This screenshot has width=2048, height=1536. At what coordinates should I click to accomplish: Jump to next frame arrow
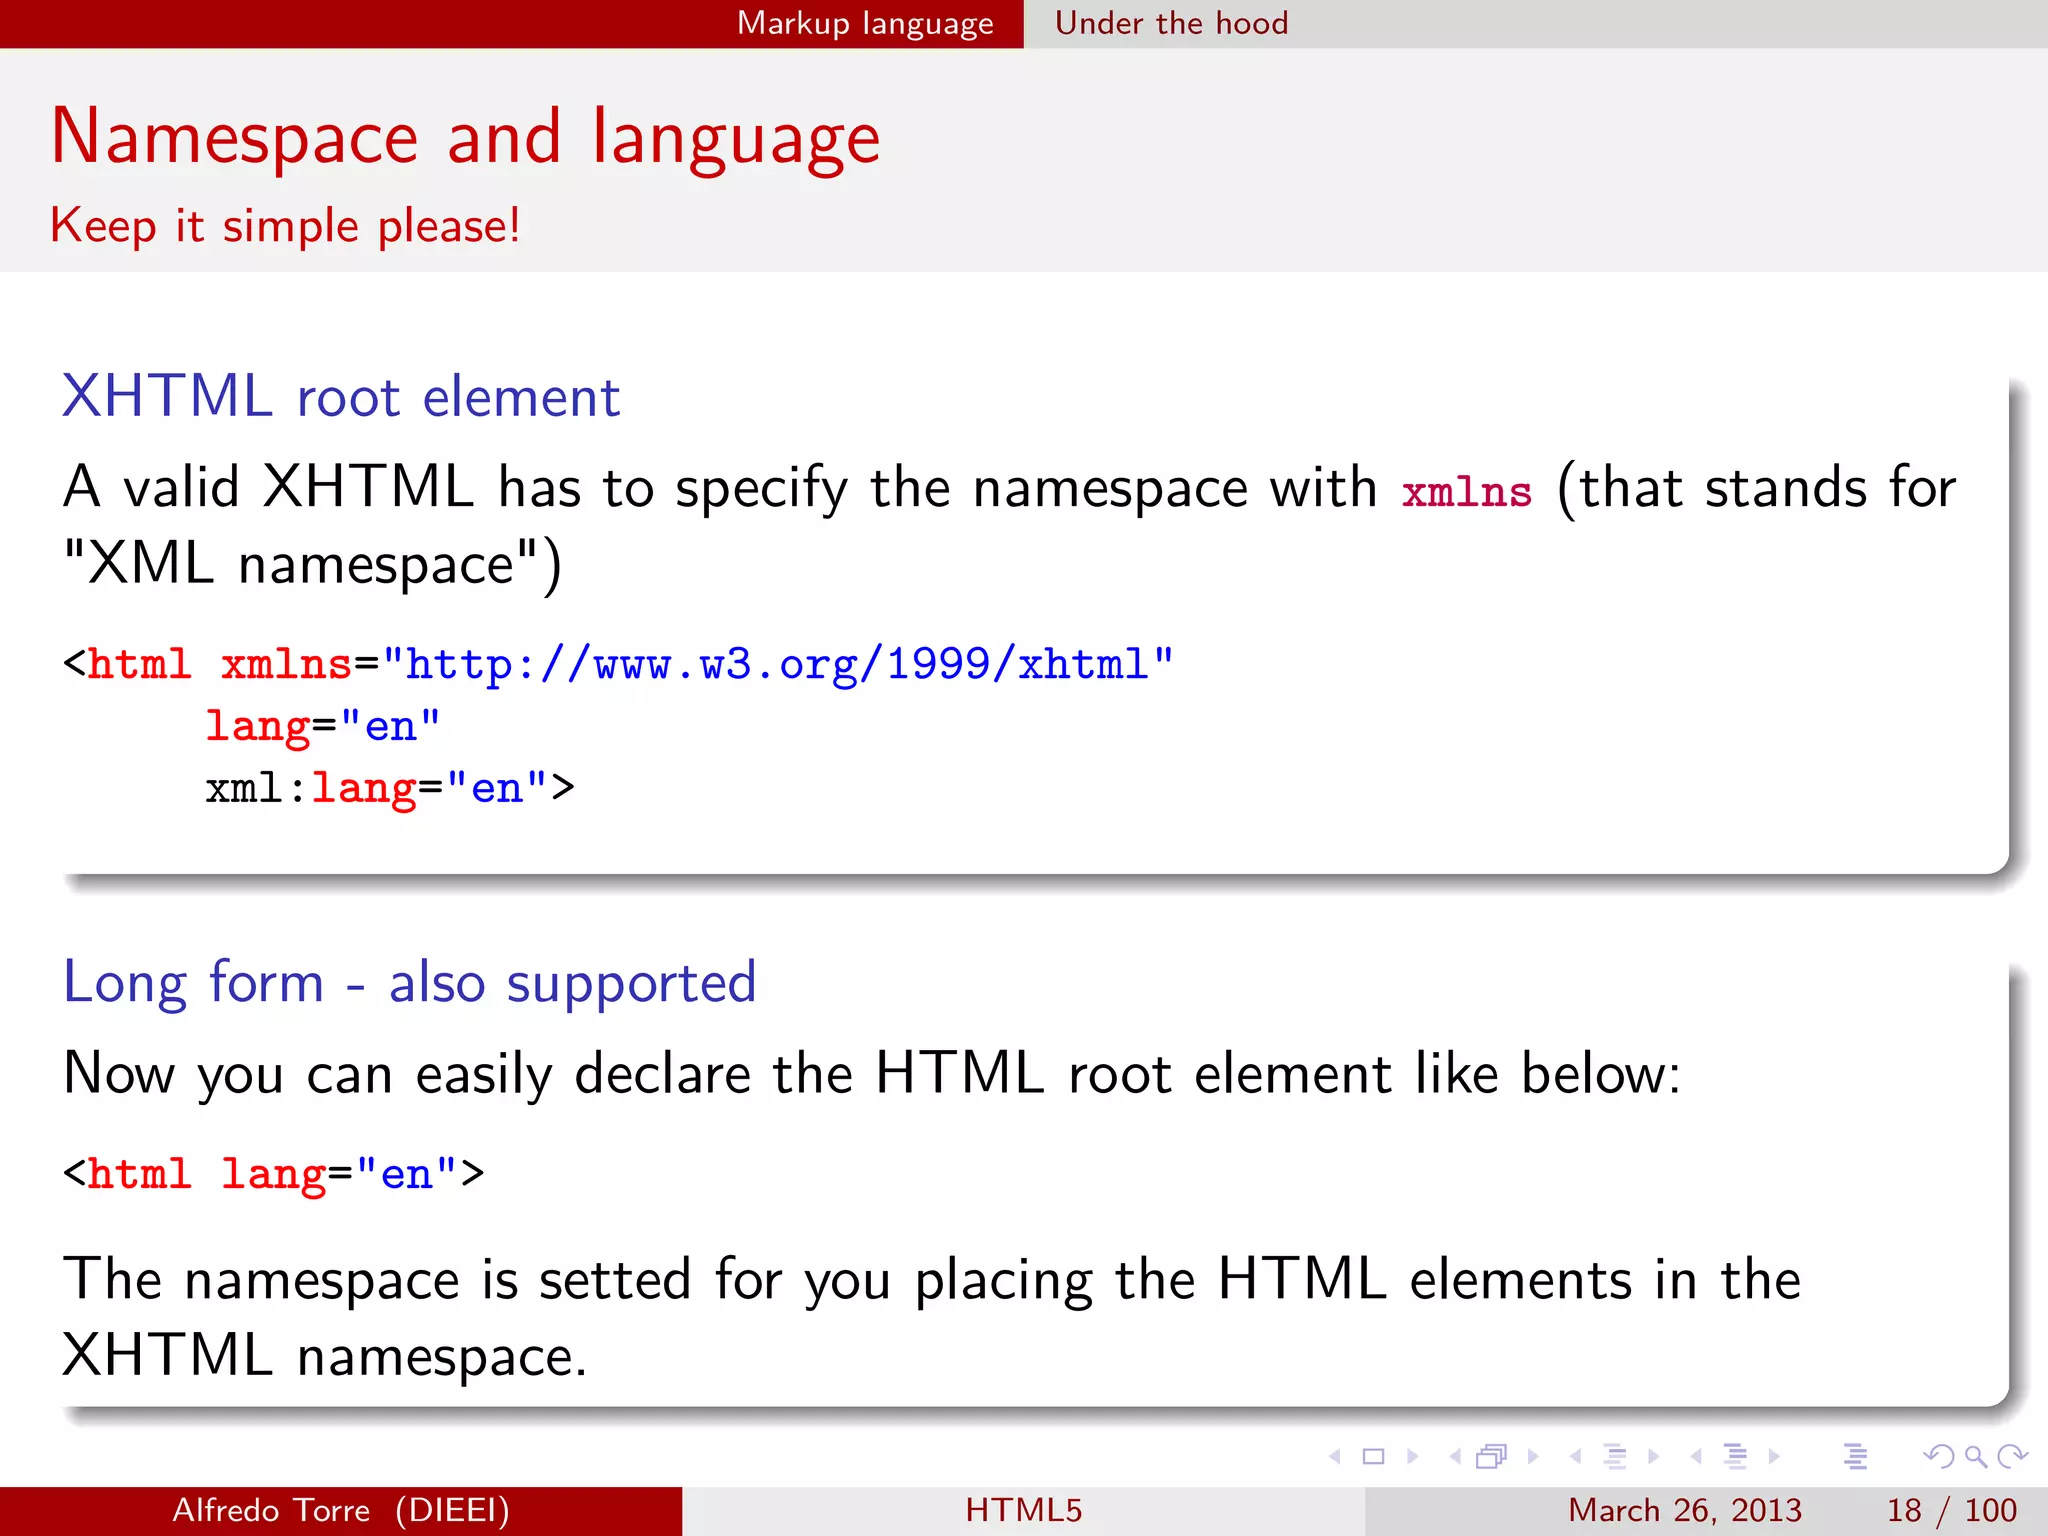click(1533, 1457)
